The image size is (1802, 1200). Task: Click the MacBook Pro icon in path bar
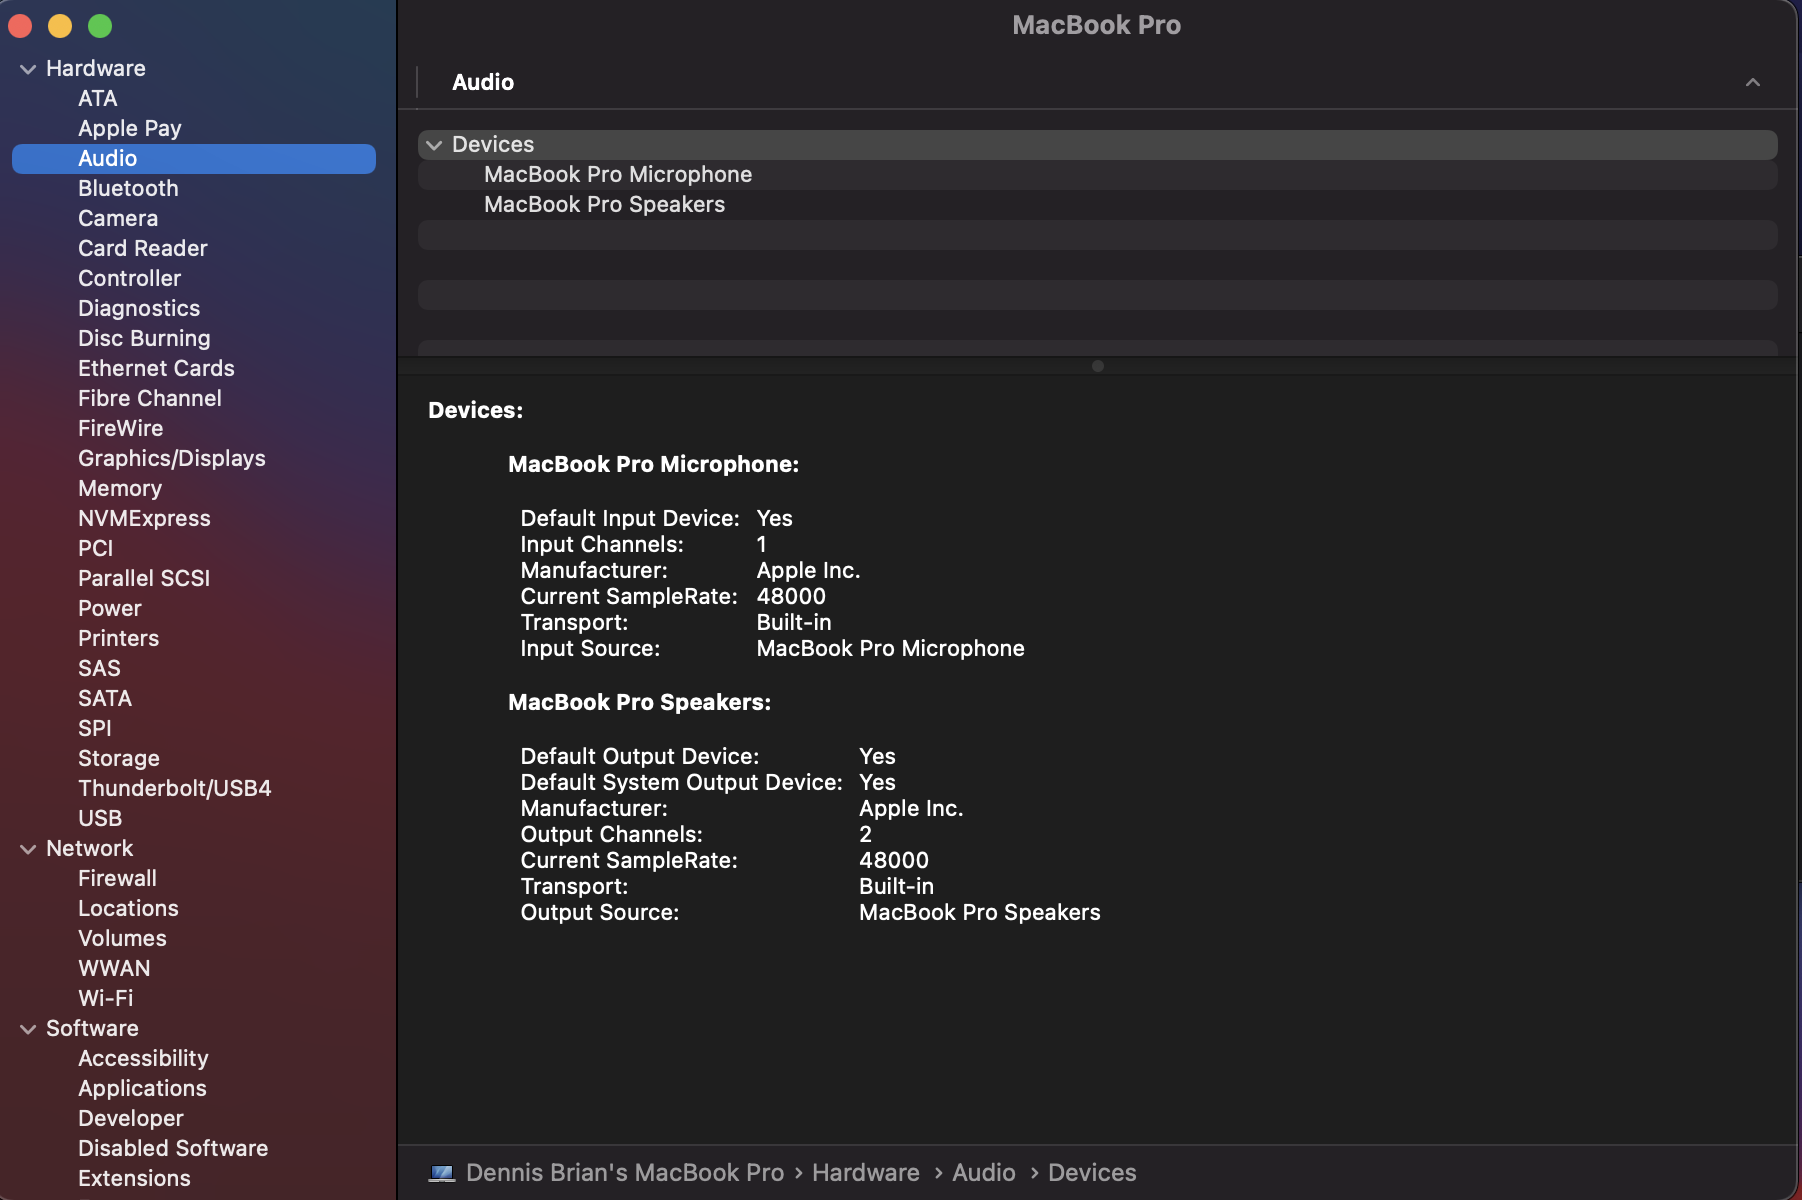pos(442,1172)
